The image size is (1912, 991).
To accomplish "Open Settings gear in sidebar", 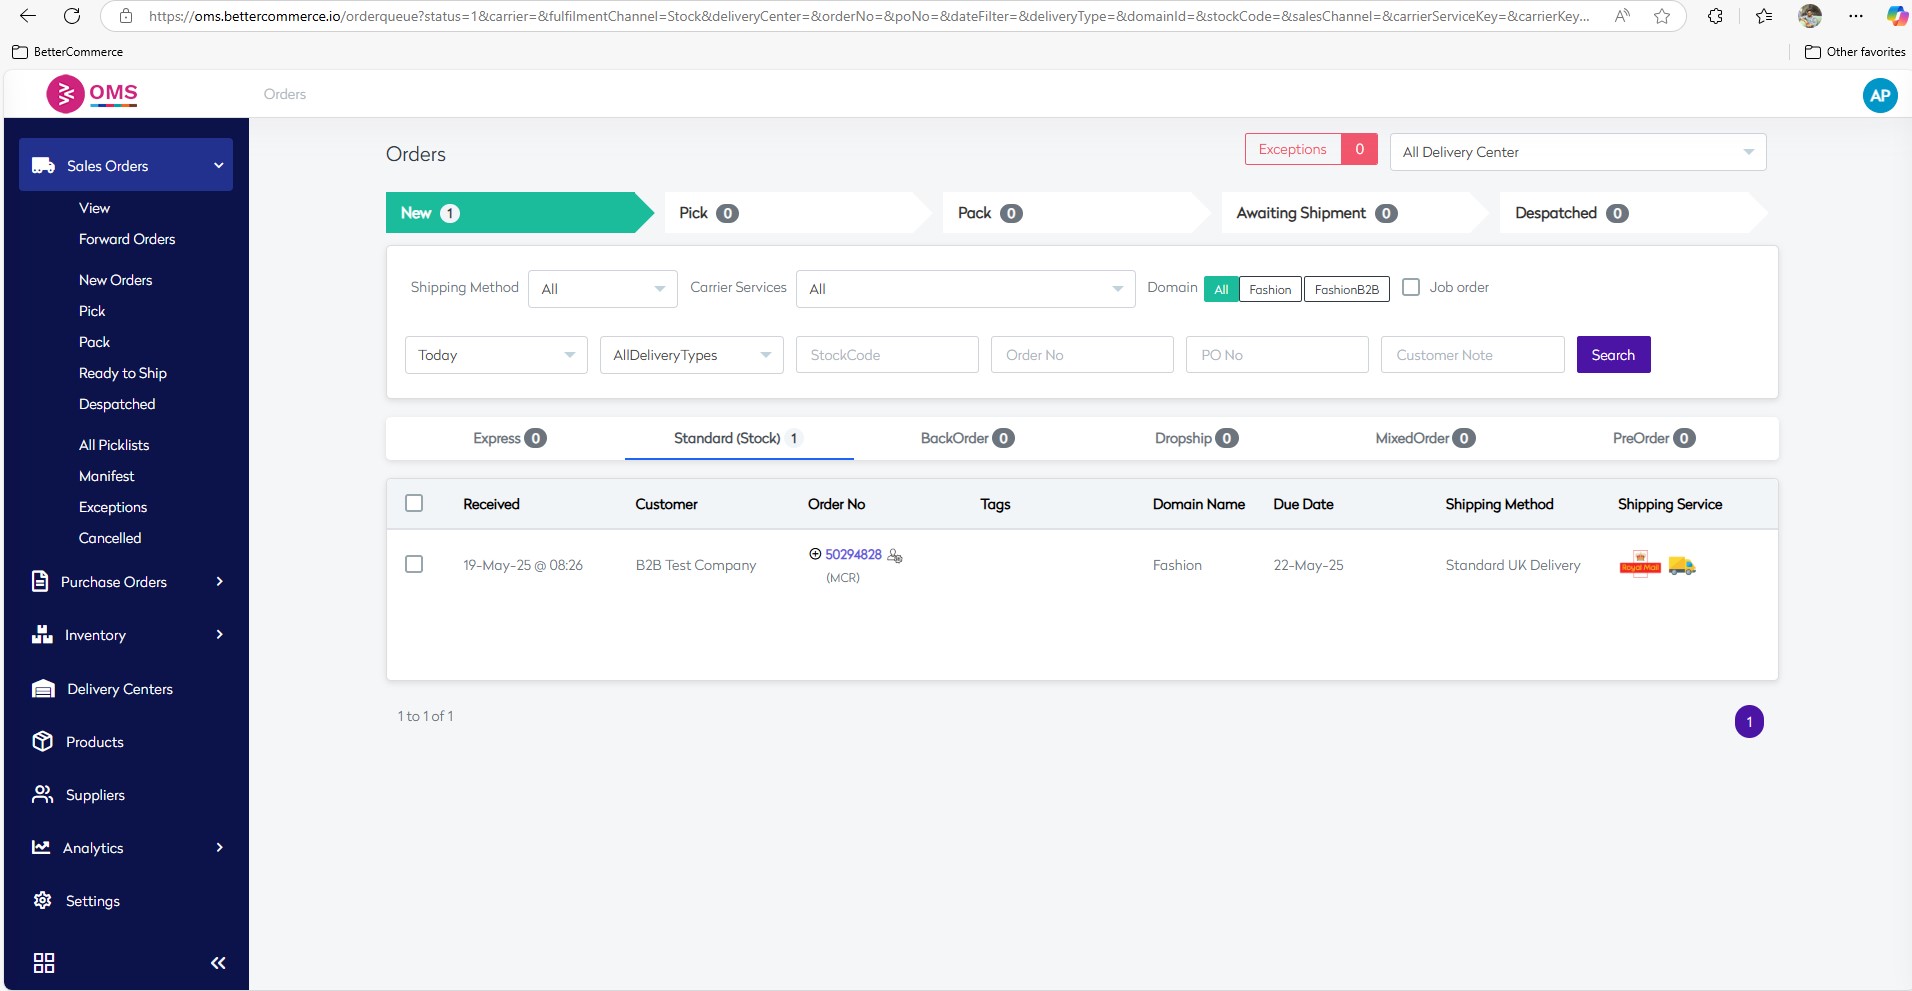I will click(42, 900).
